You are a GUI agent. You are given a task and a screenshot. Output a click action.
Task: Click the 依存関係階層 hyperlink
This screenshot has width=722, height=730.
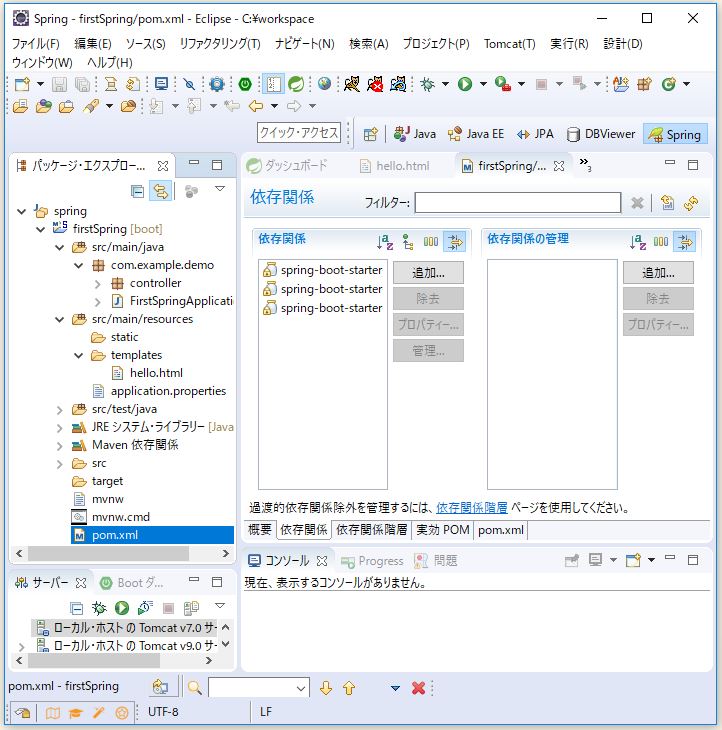472,507
